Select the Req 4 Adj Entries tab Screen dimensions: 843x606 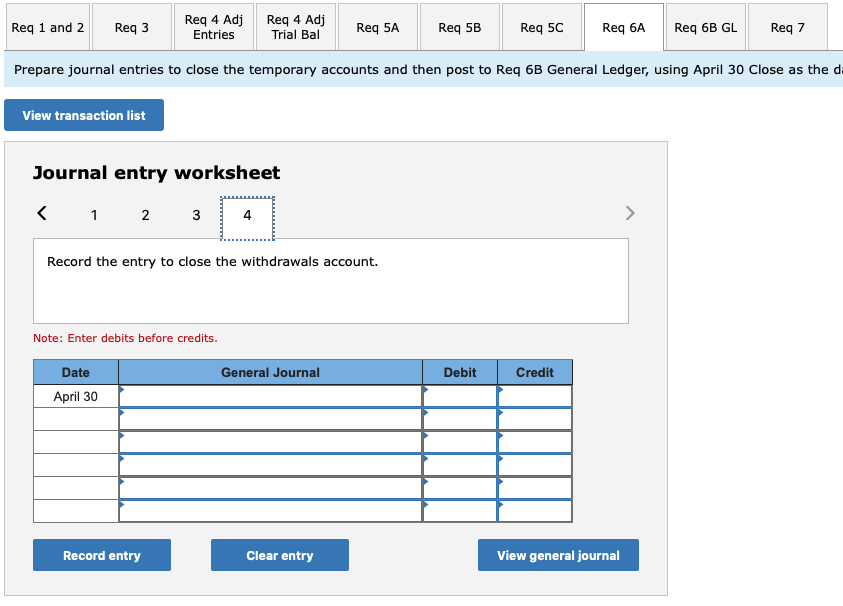click(213, 28)
